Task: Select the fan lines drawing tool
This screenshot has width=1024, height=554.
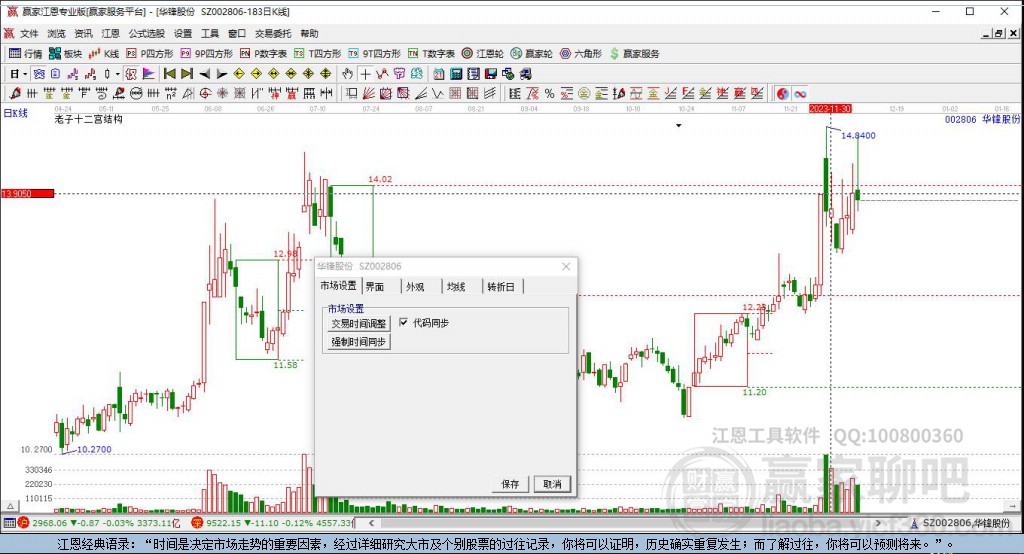Action: pos(369,93)
